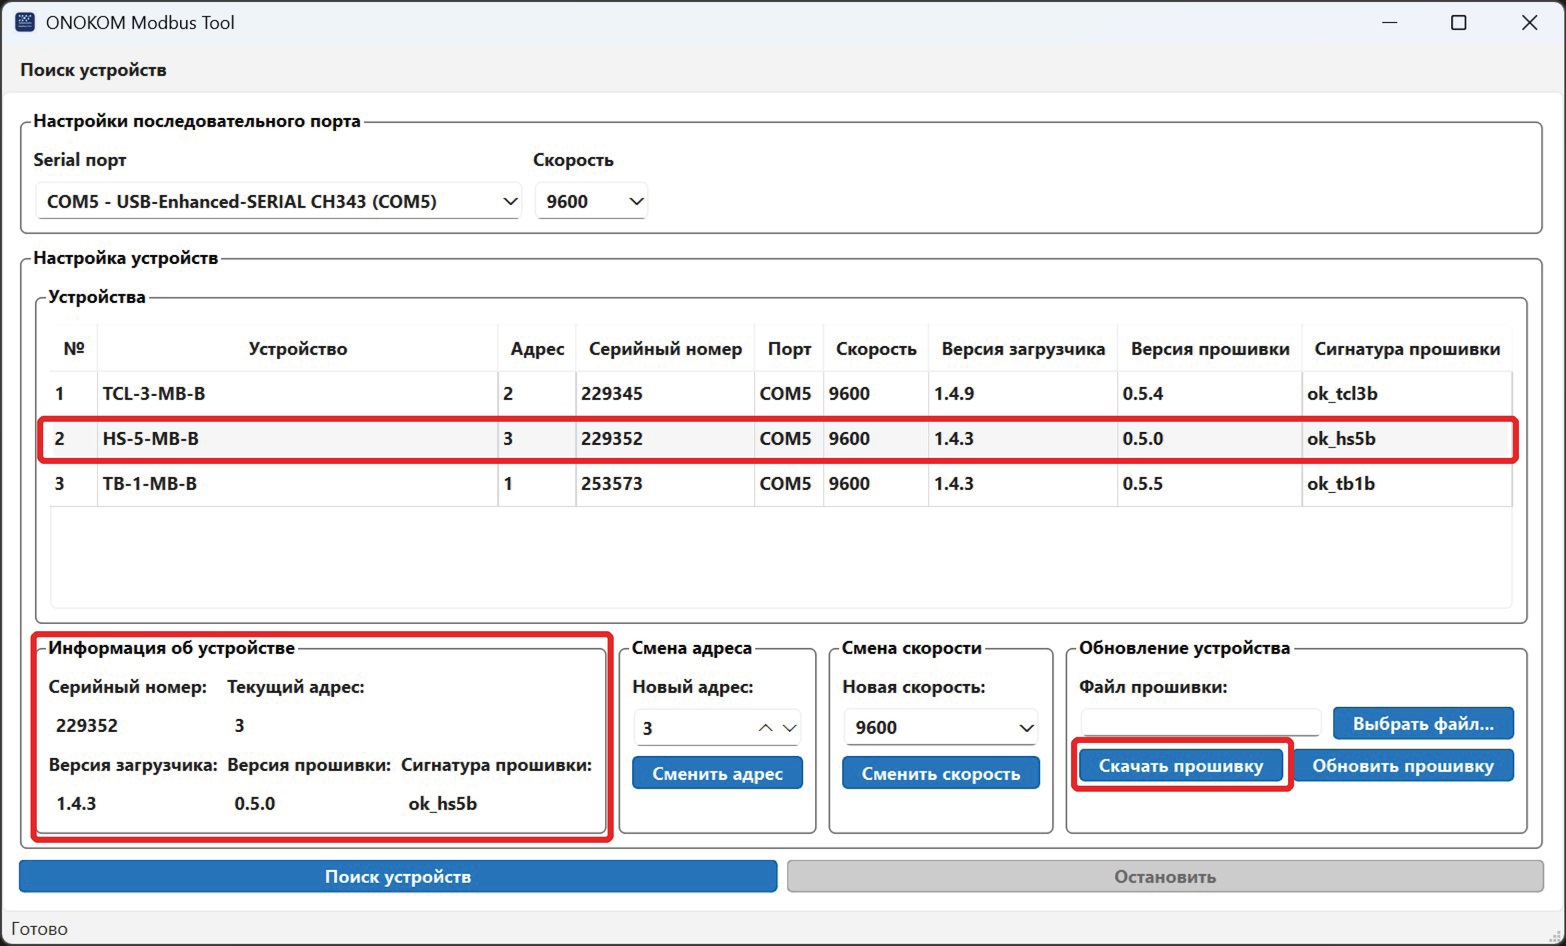Select the HS-5-MB-B device row
This screenshot has height=946, width=1566.
click(297, 438)
